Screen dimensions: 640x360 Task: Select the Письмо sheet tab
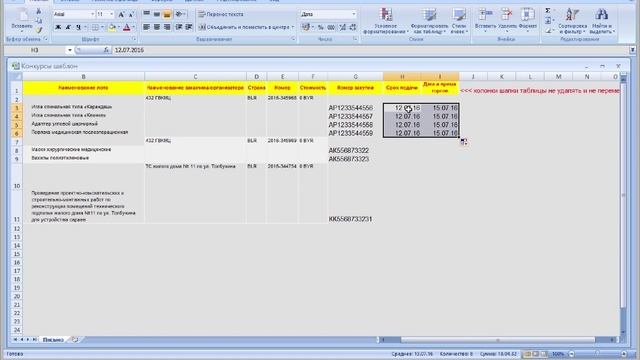[53, 340]
